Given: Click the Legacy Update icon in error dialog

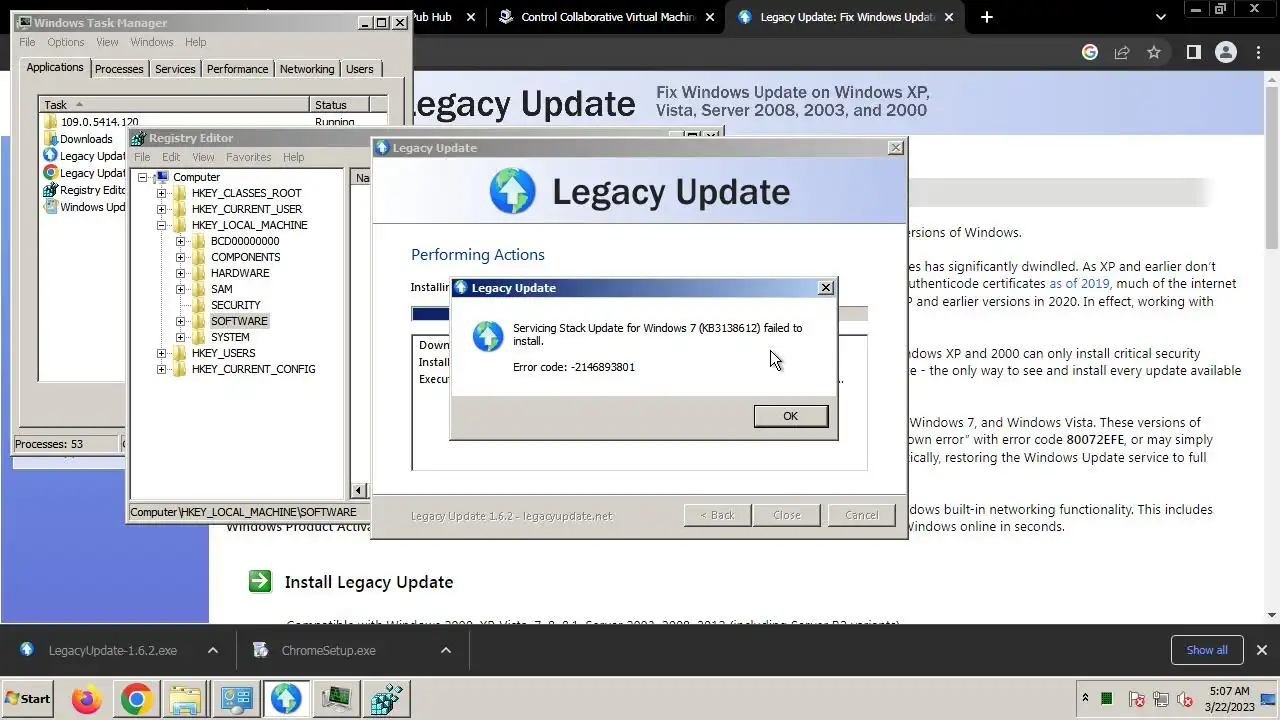Looking at the screenshot, I should click(488, 336).
